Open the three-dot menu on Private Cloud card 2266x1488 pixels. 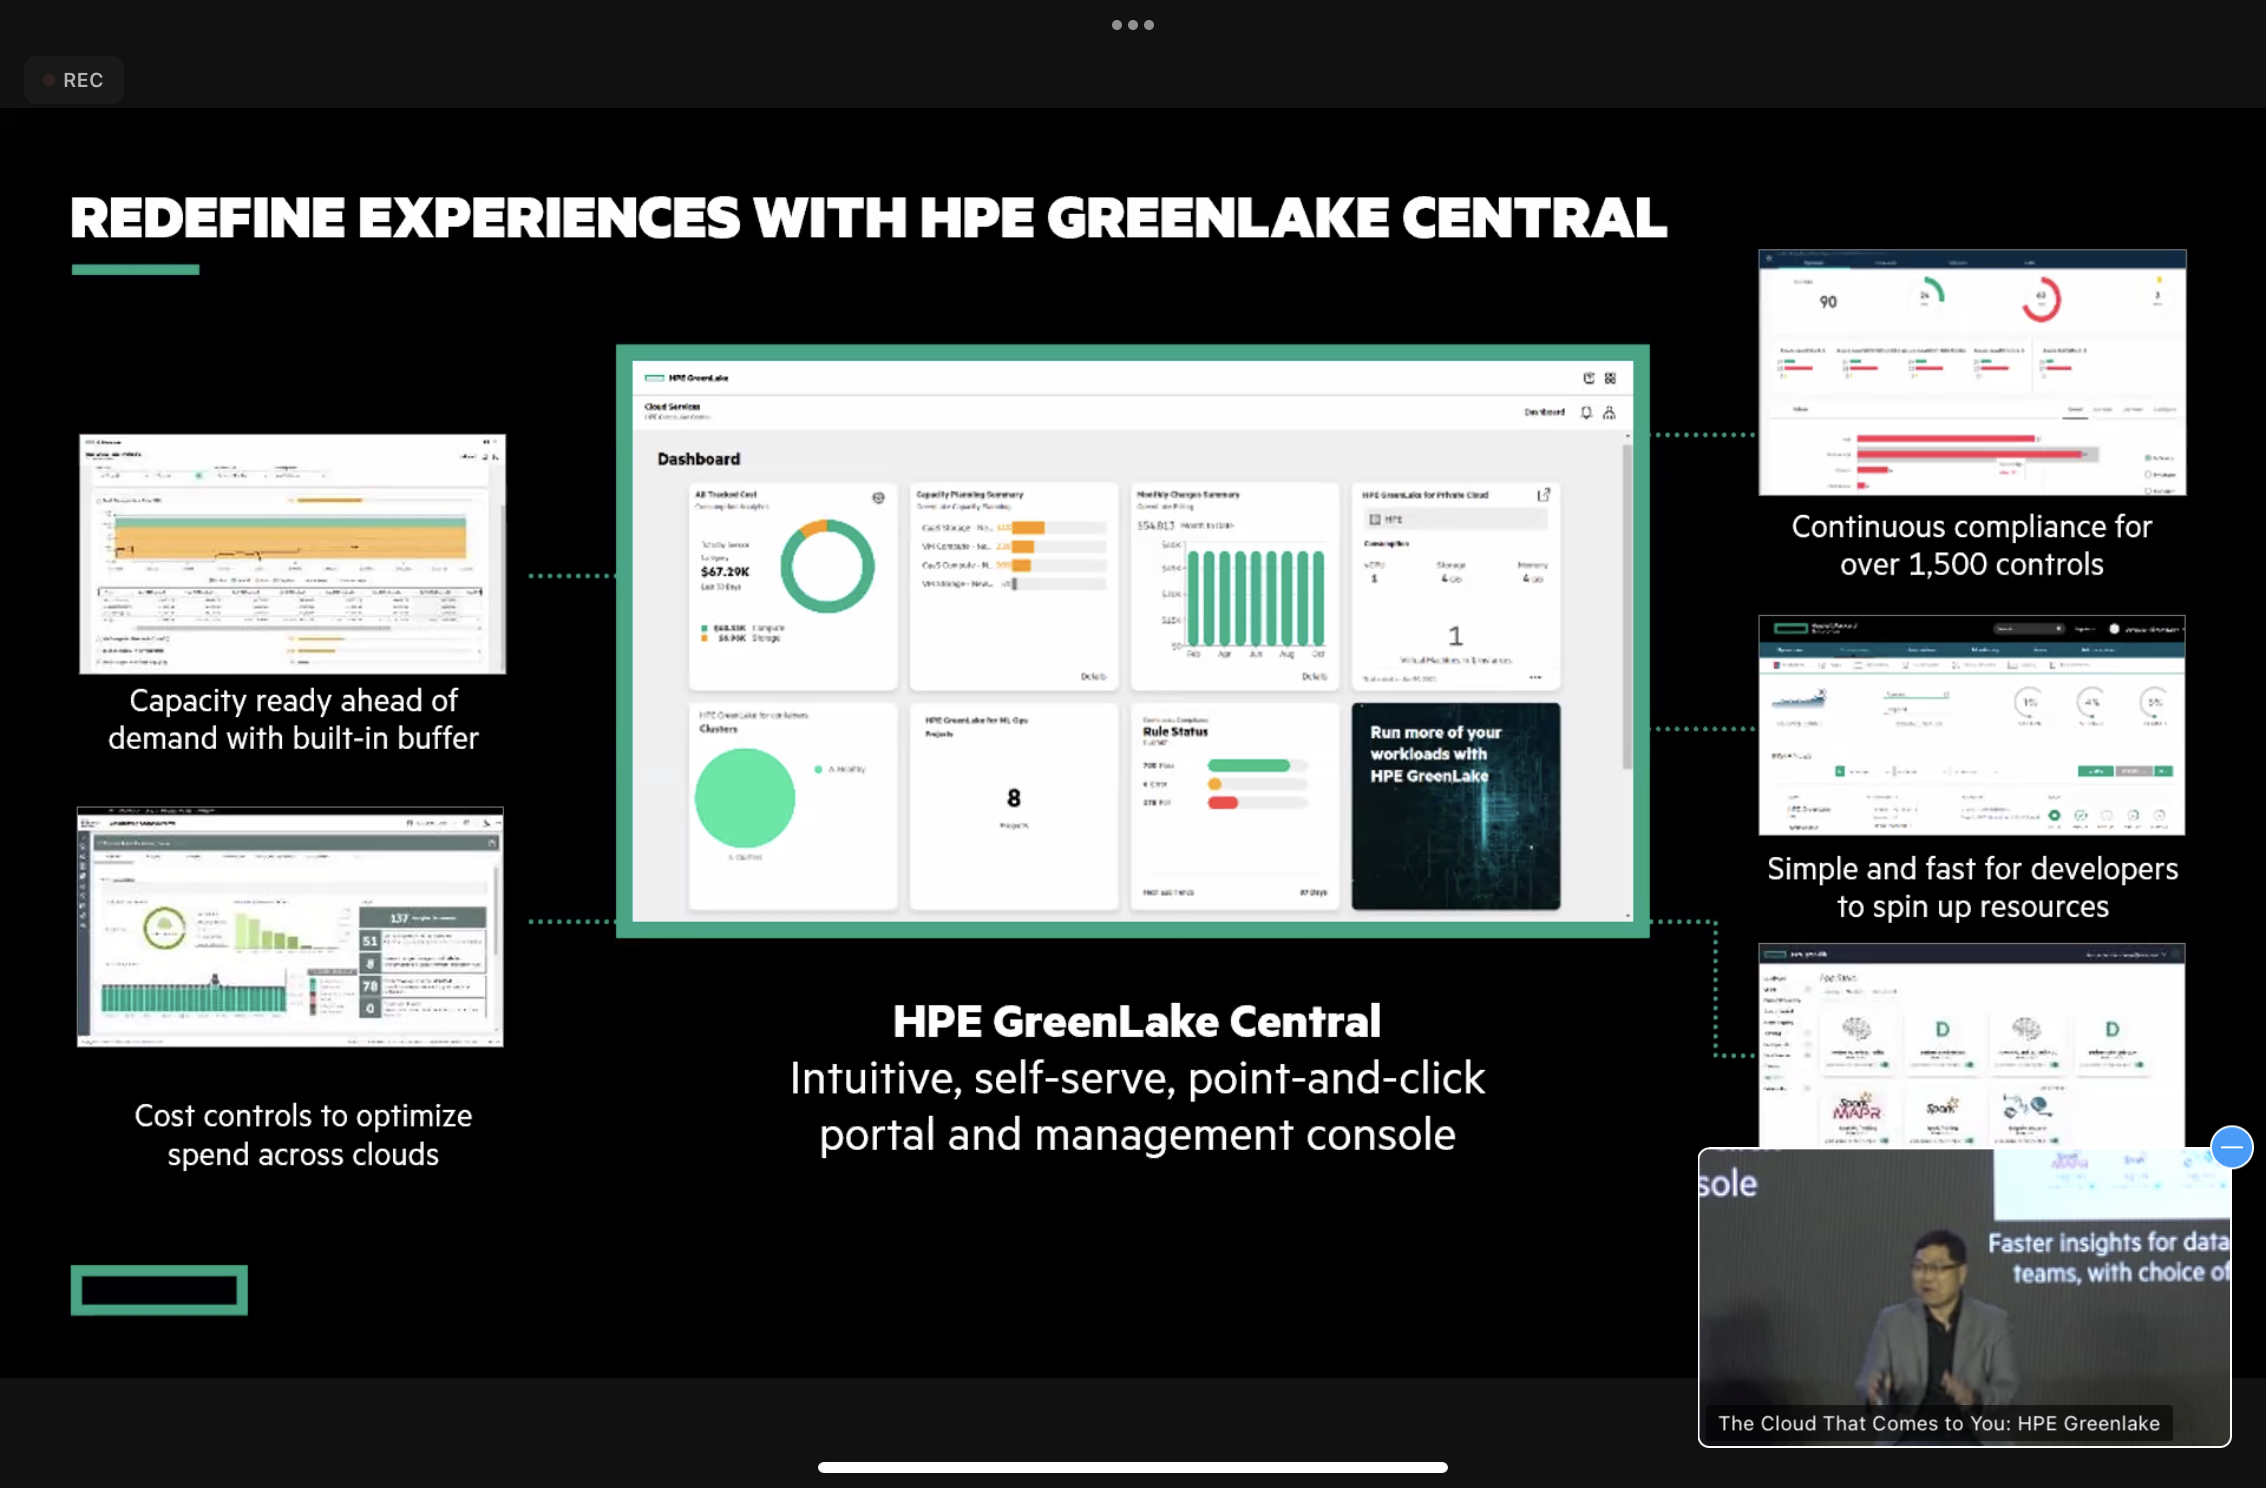(x=1535, y=677)
